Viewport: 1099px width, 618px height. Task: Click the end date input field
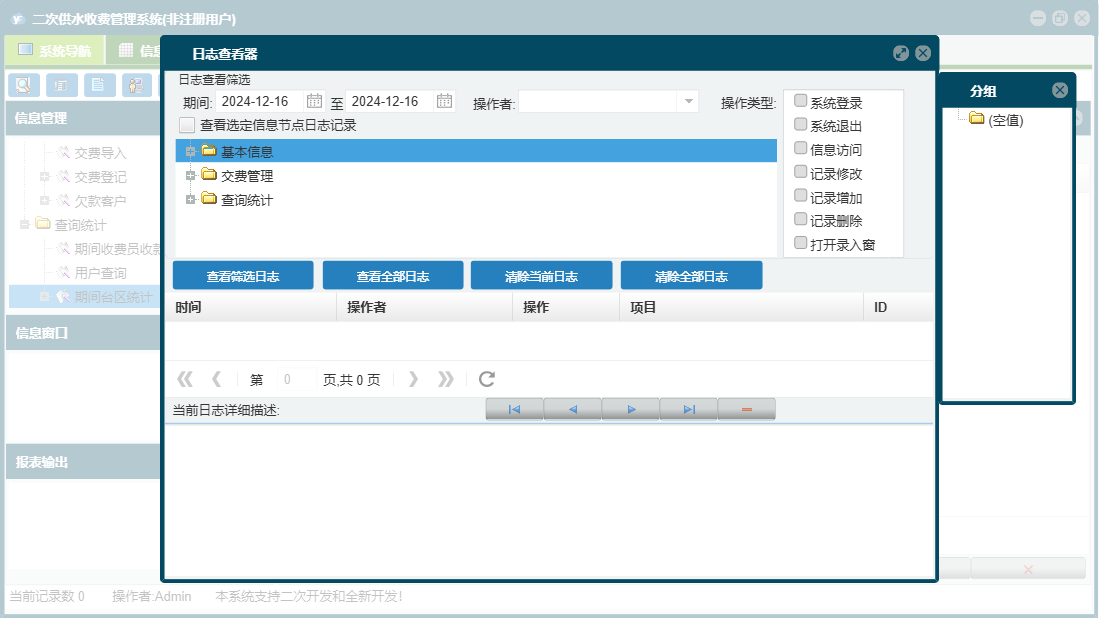[x=390, y=102]
